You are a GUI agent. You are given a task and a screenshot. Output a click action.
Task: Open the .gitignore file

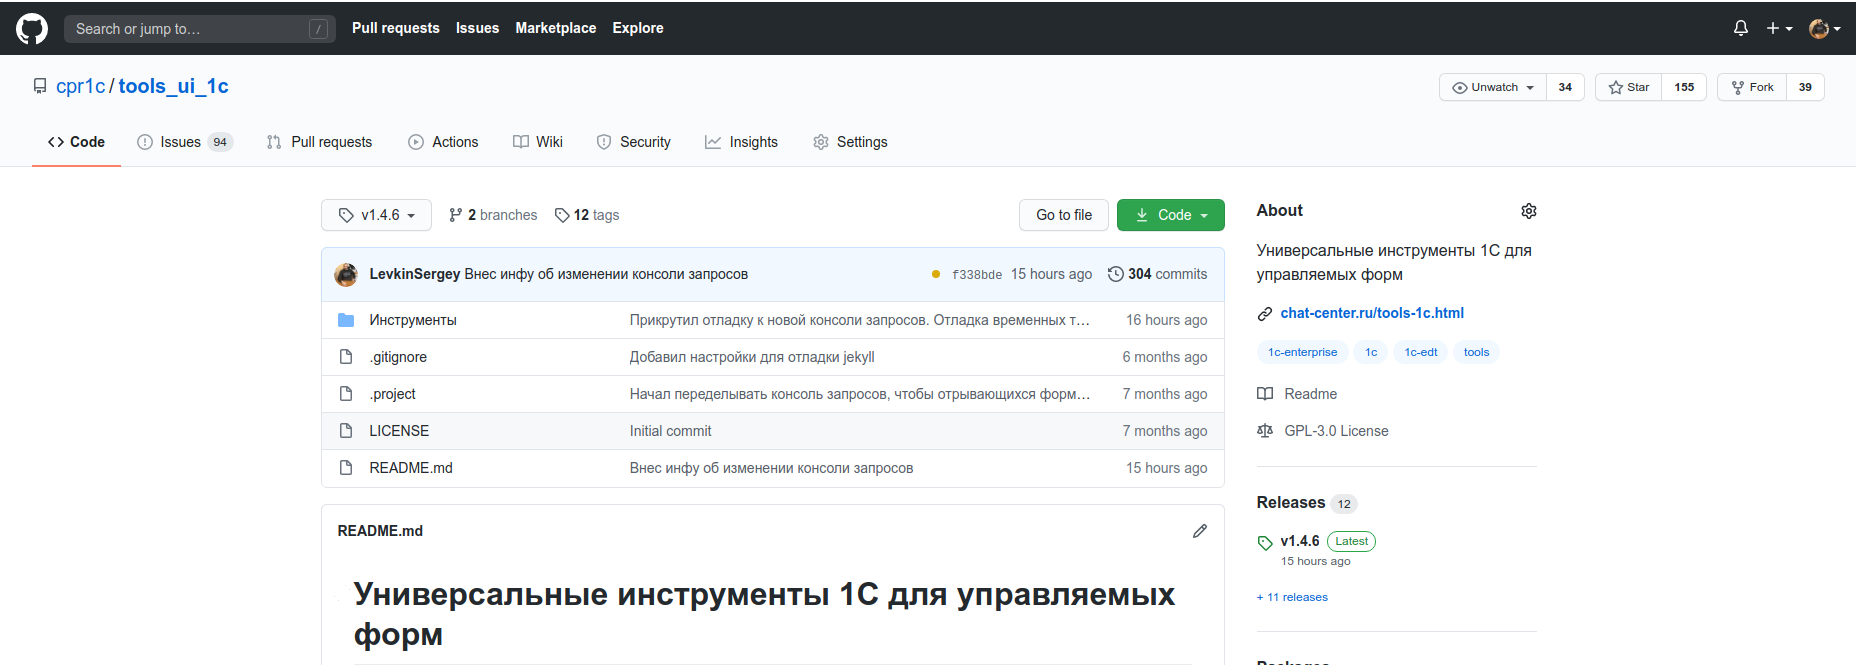(398, 357)
